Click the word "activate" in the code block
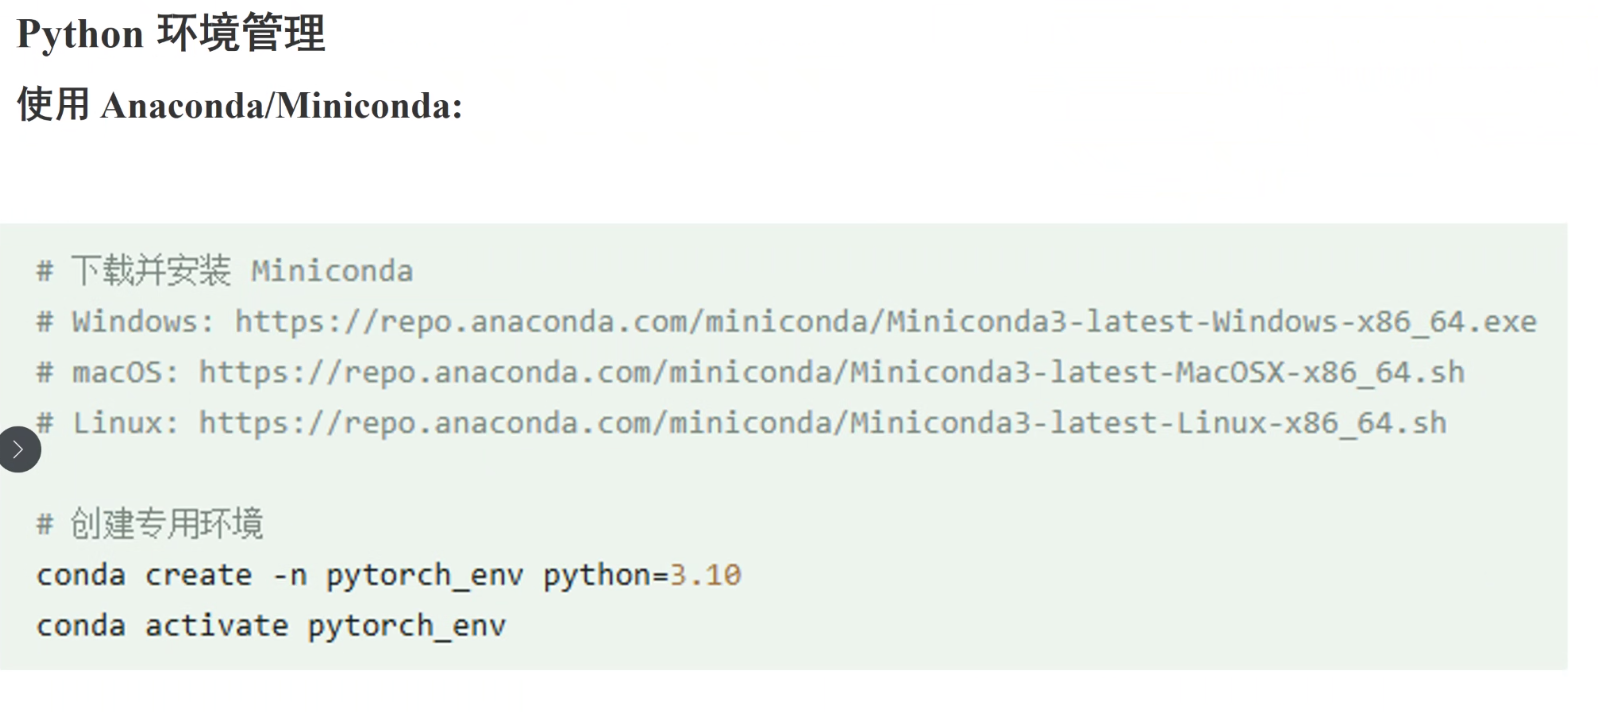The width and height of the screenshot is (1598, 712). pos(216,627)
